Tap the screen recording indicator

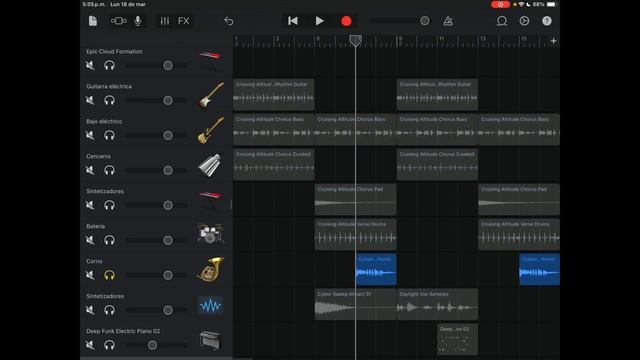500,4
